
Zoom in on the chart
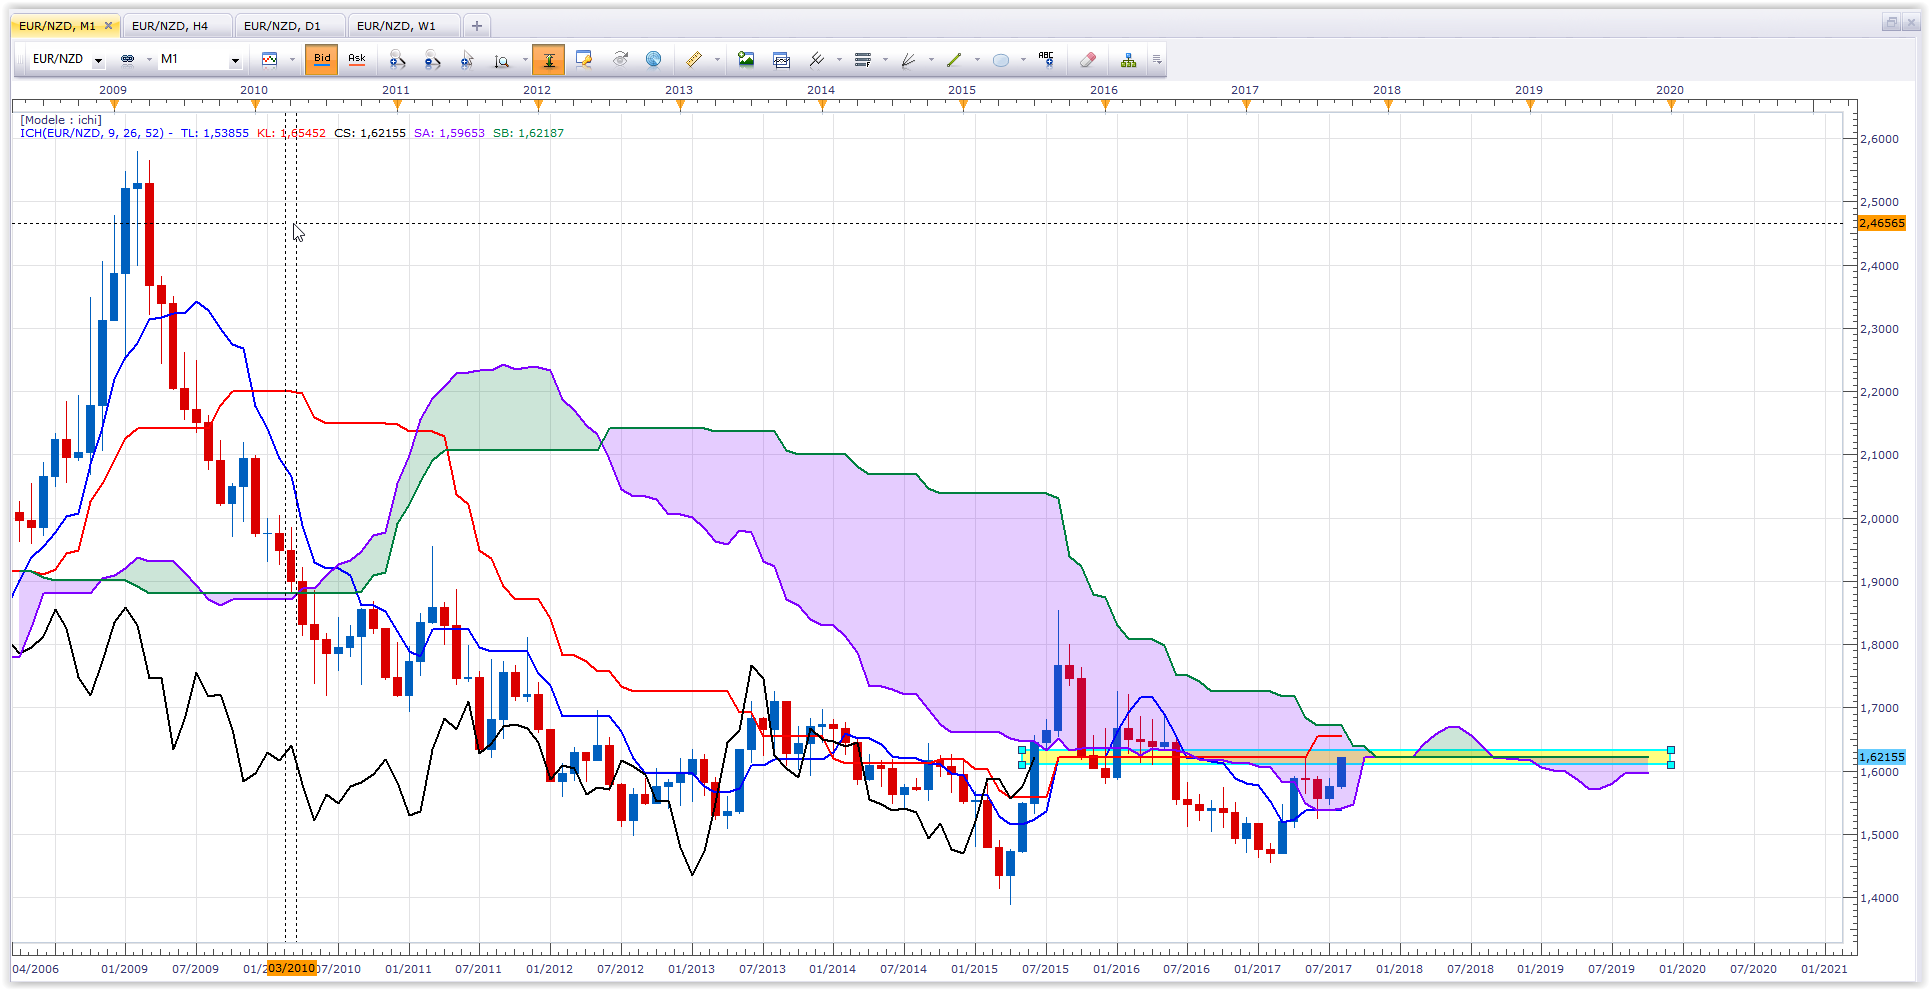(397, 60)
